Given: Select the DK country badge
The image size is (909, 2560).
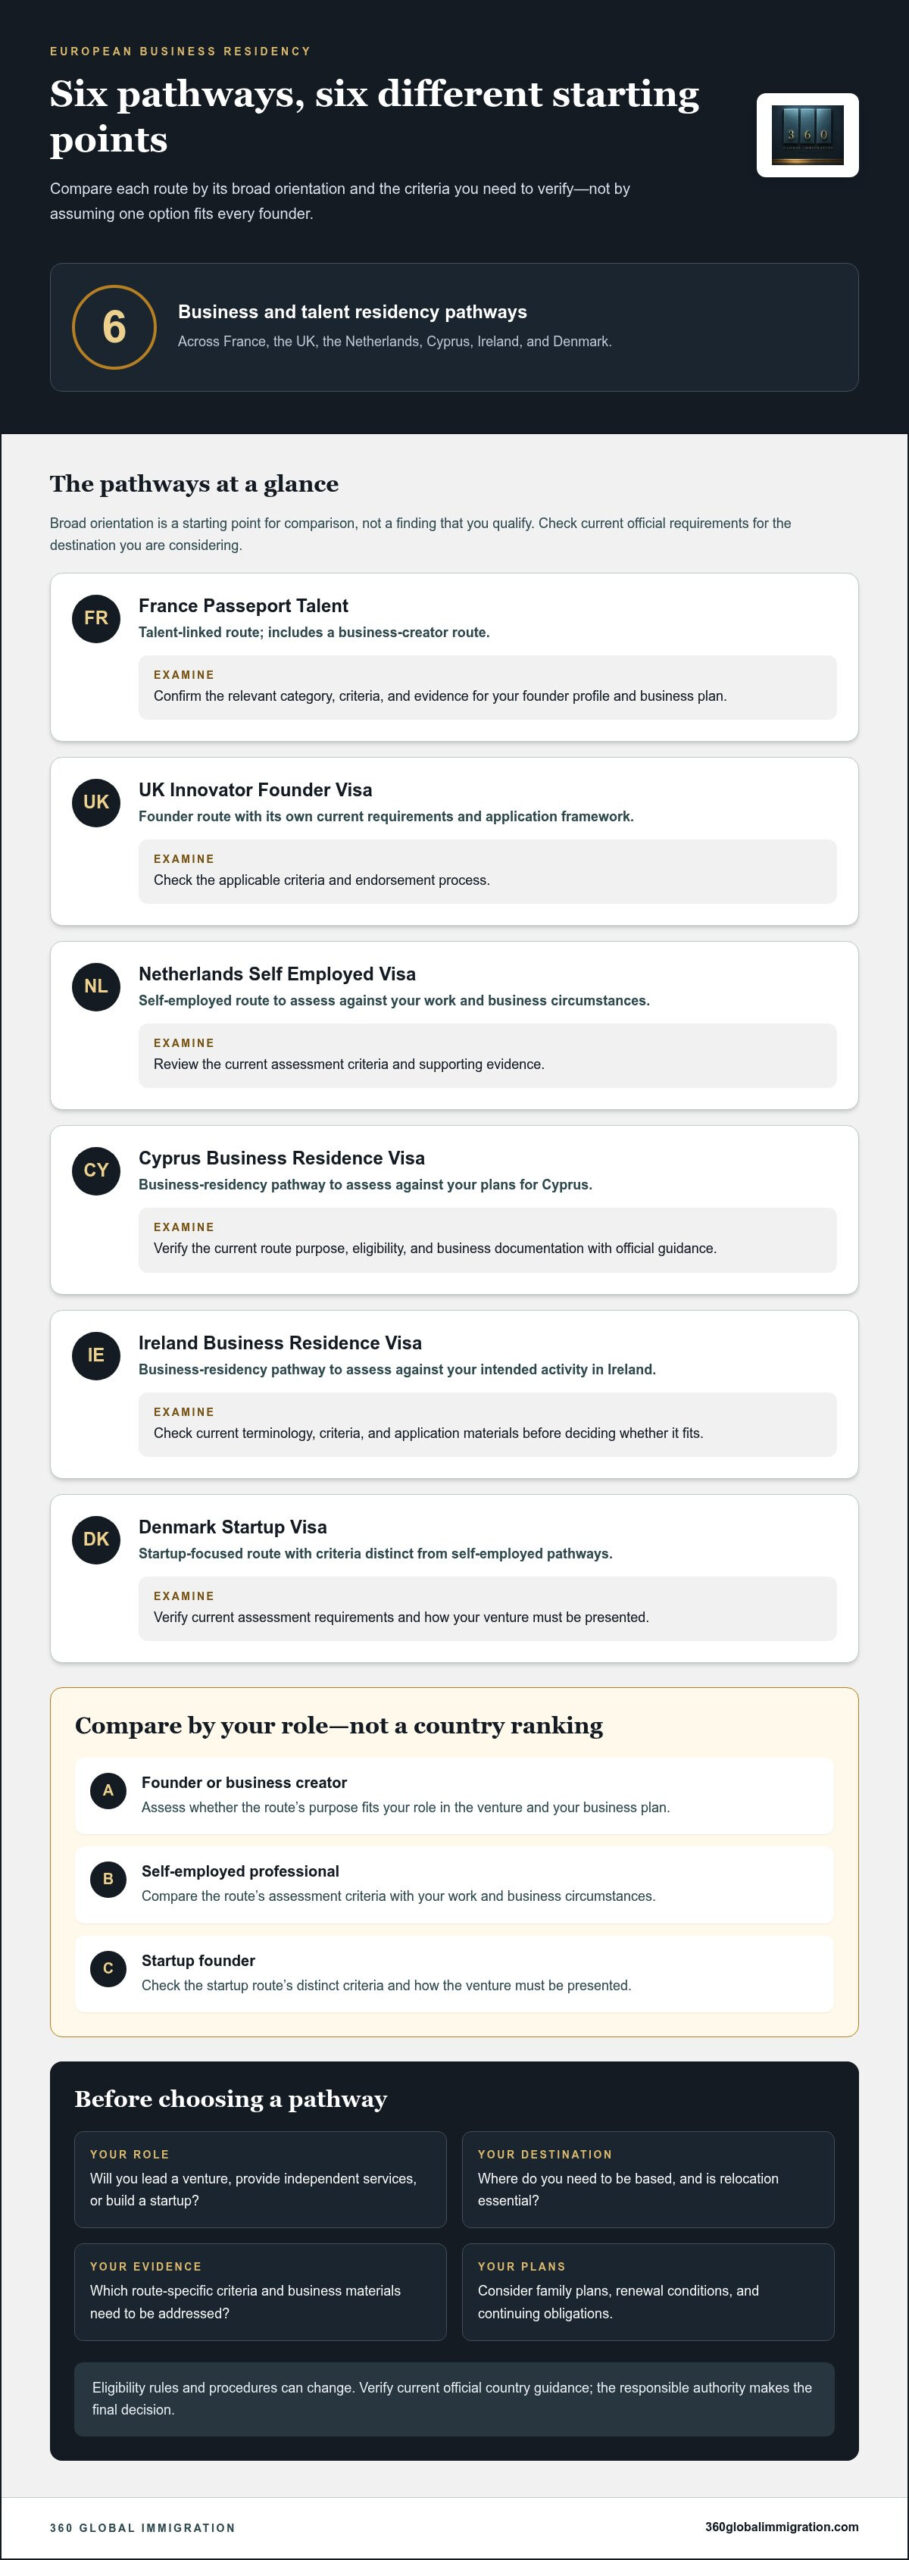Looking at the screenshot, I should point(96,1539).
